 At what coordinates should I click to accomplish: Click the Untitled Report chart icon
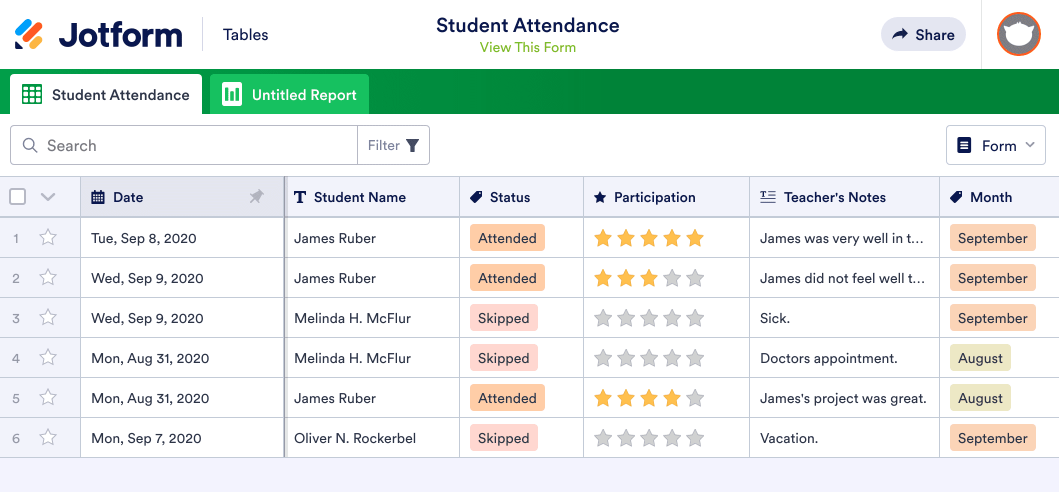point(232,95)
